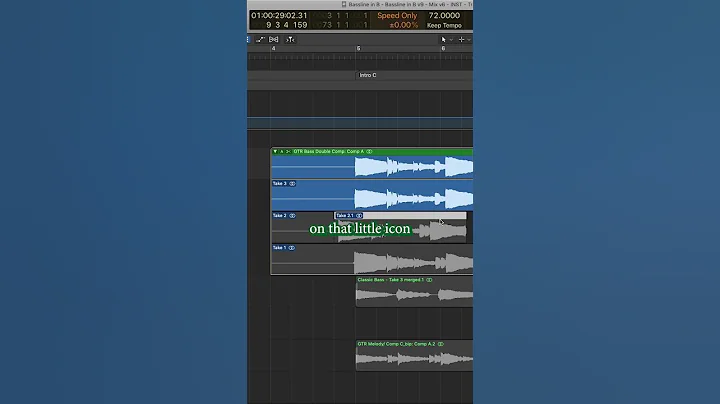Select the Take 1 label
Viewport: 720px width, 404px height.
click(279, 248)
